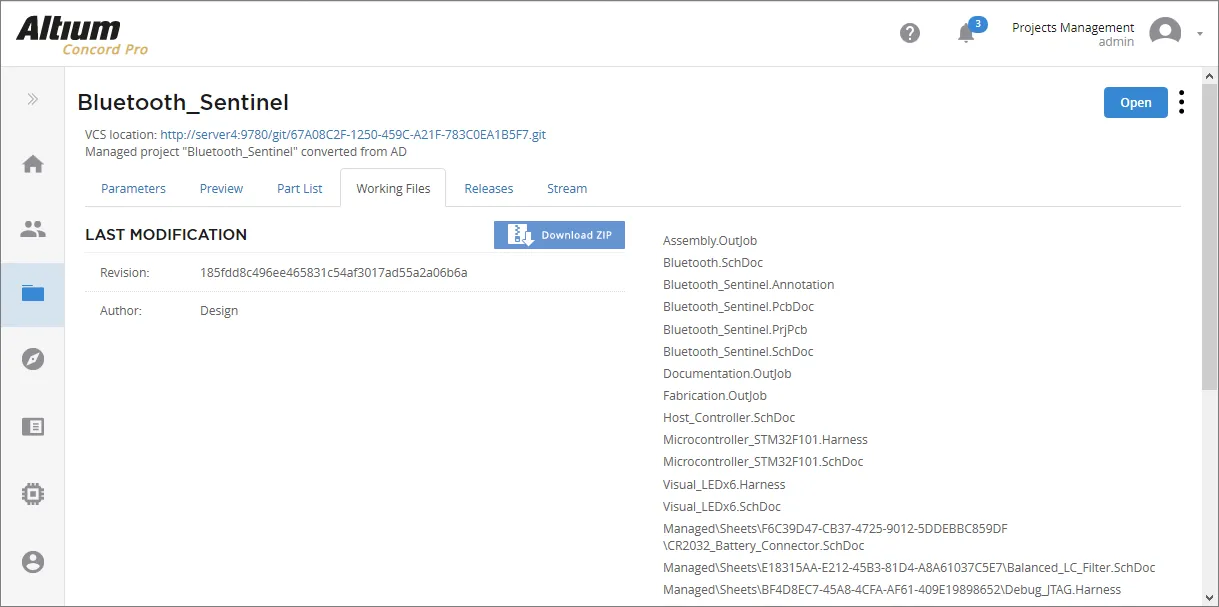The width and height of the screenshot is (1219, 607).
Task: Click the scrollbar up arrow
Action: tap(1210, 77)
